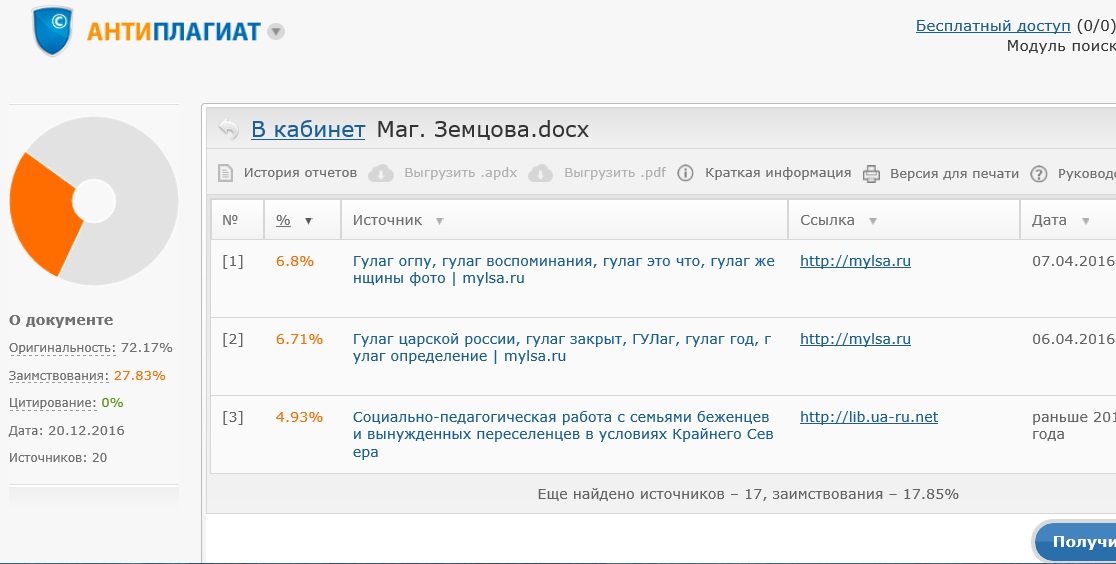This screenshot has width=1116, height=564.
Task: Expand the Источник column filter arrow
Action: (439, 221)
